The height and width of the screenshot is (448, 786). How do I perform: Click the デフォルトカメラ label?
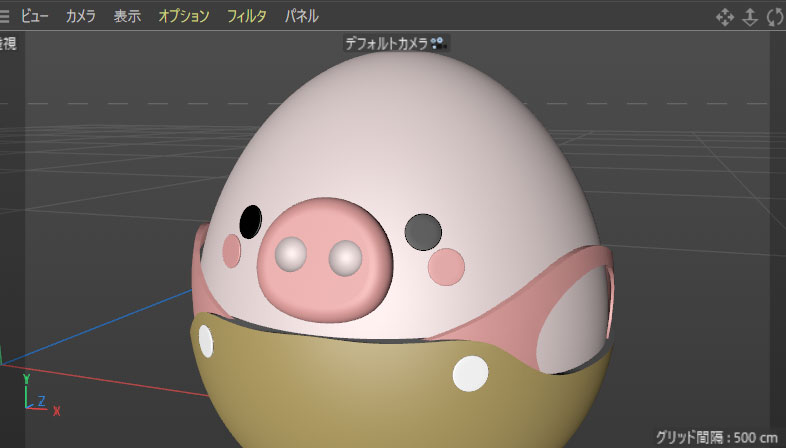386,43
